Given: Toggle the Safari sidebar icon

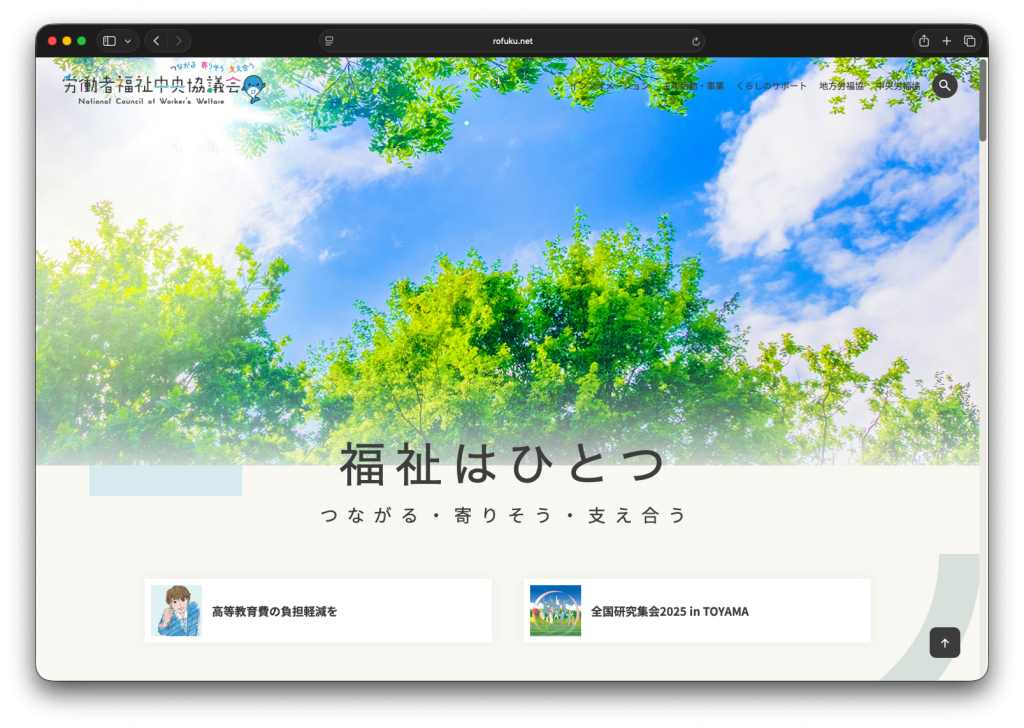Looking at the screenshot, I should 110,41.
